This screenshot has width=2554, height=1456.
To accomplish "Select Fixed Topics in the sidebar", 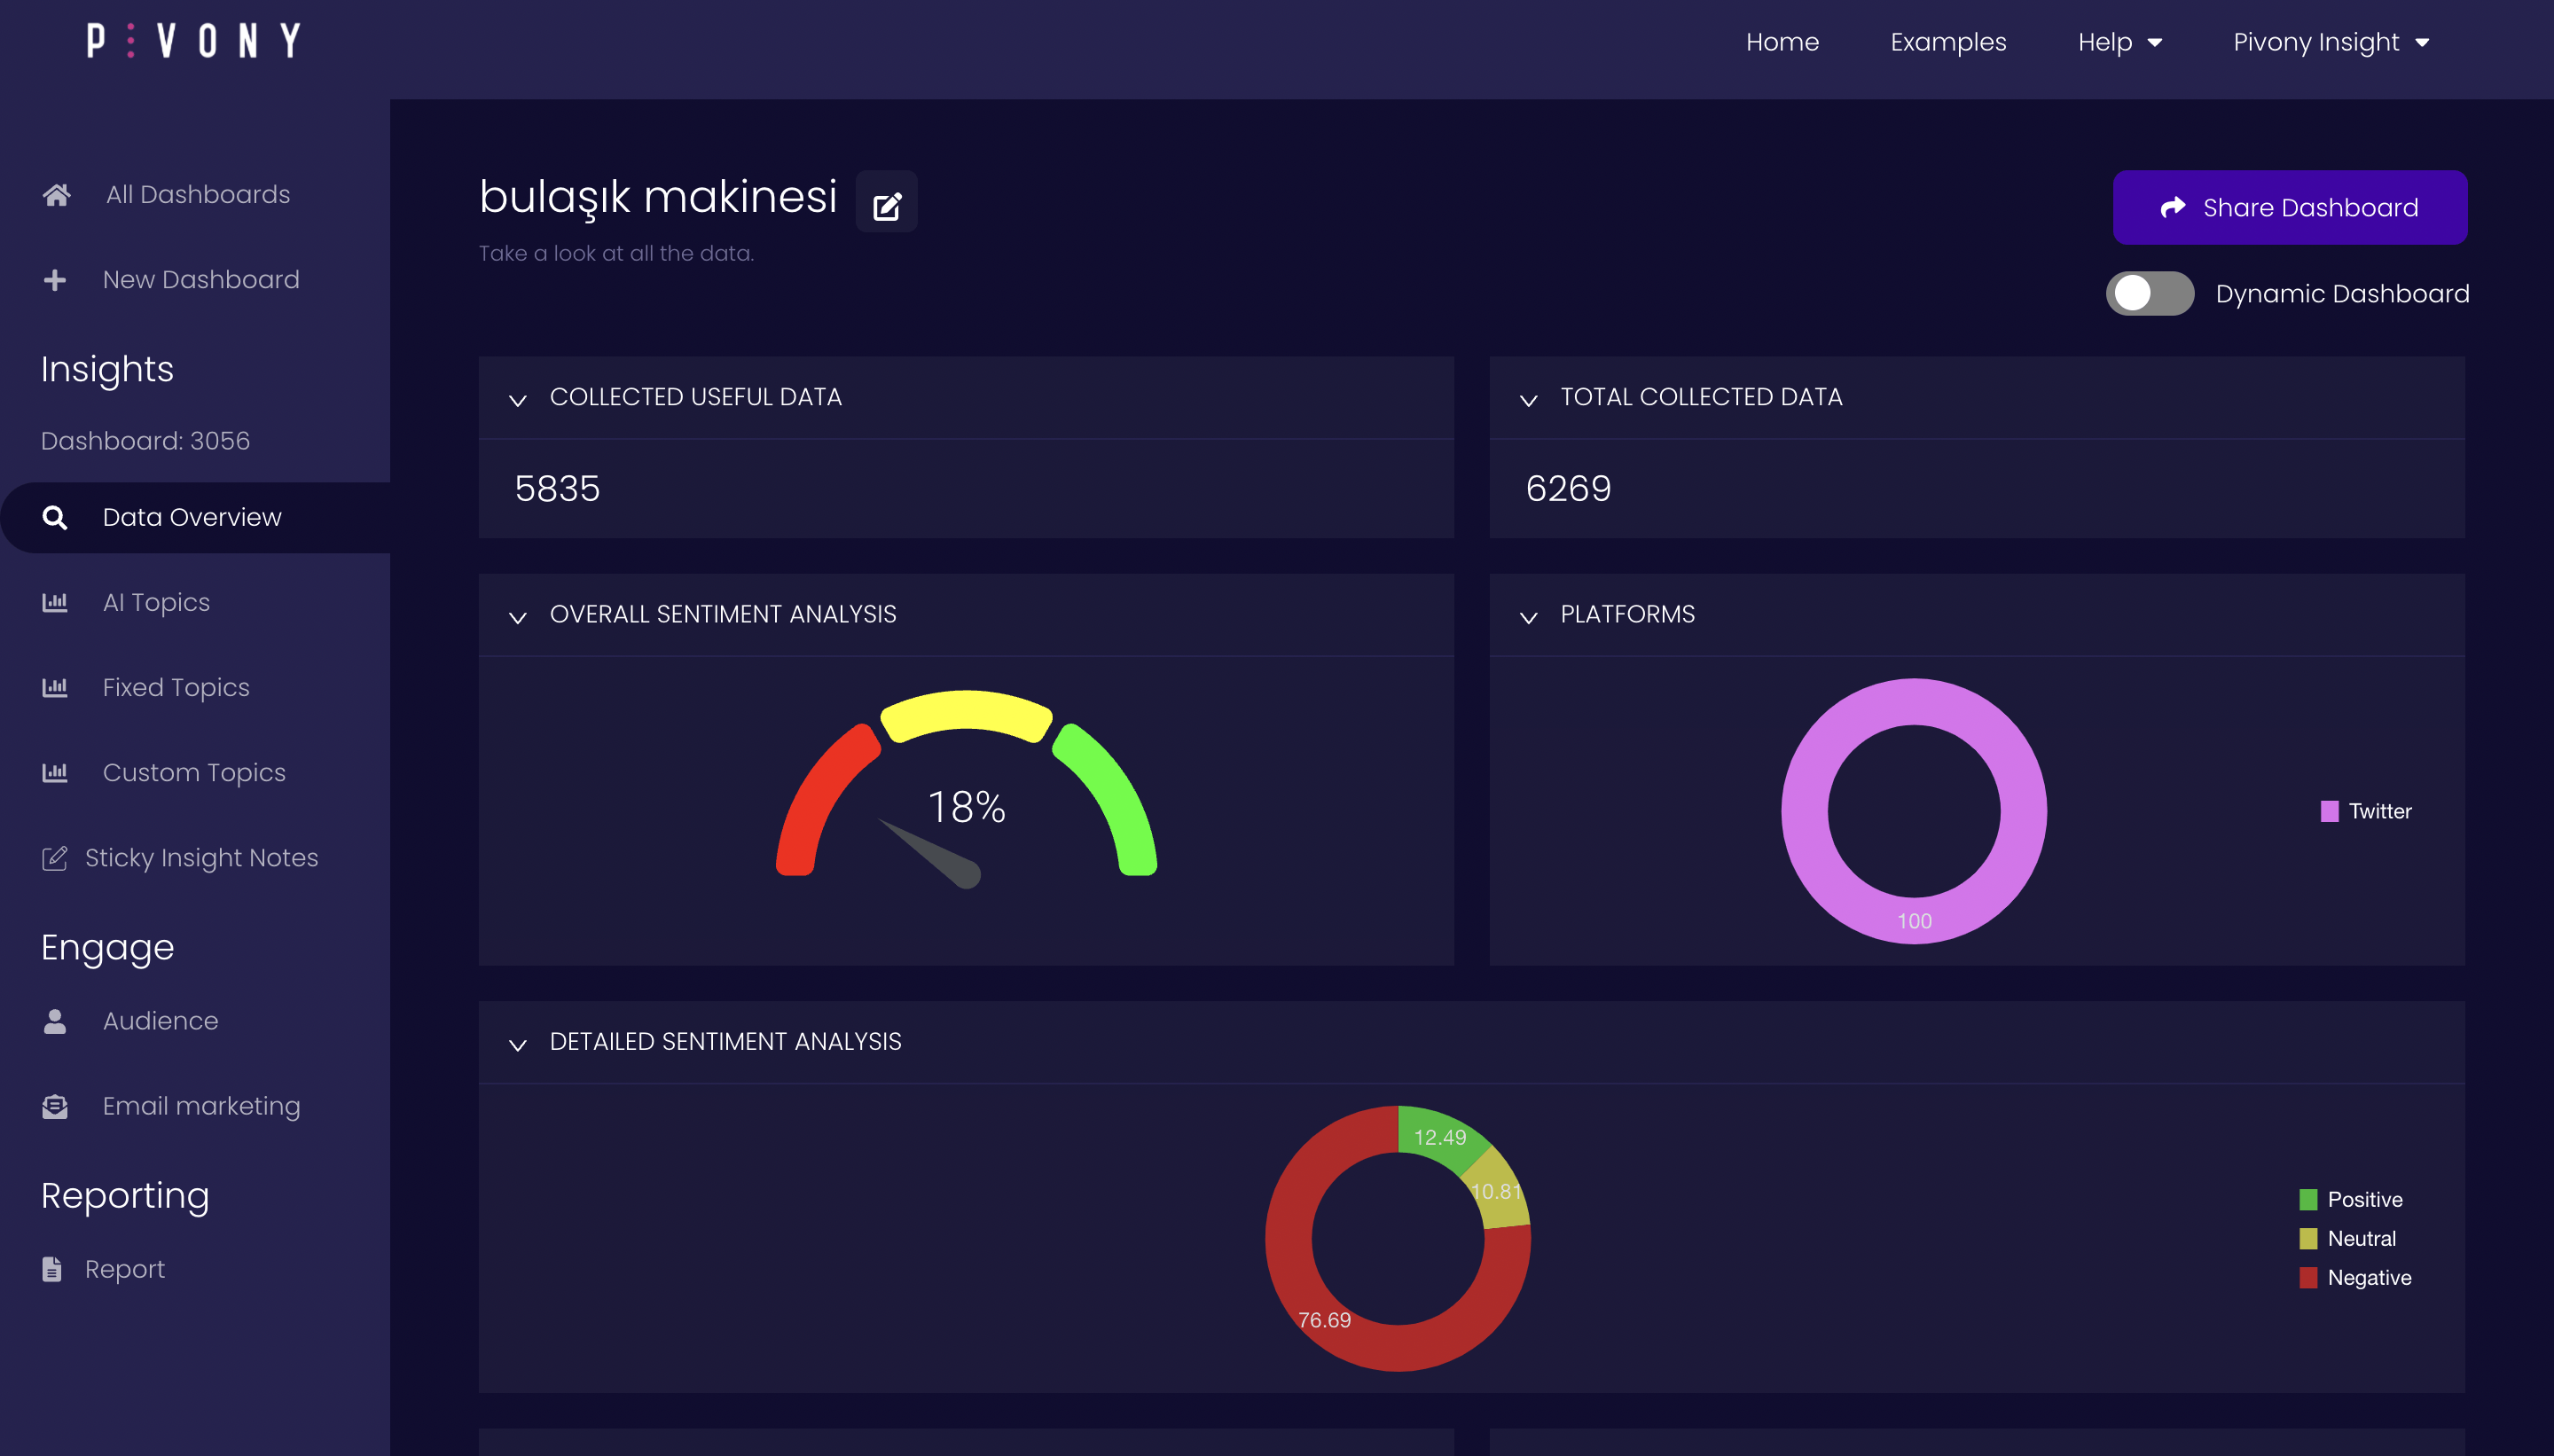I will coord(176,687).
